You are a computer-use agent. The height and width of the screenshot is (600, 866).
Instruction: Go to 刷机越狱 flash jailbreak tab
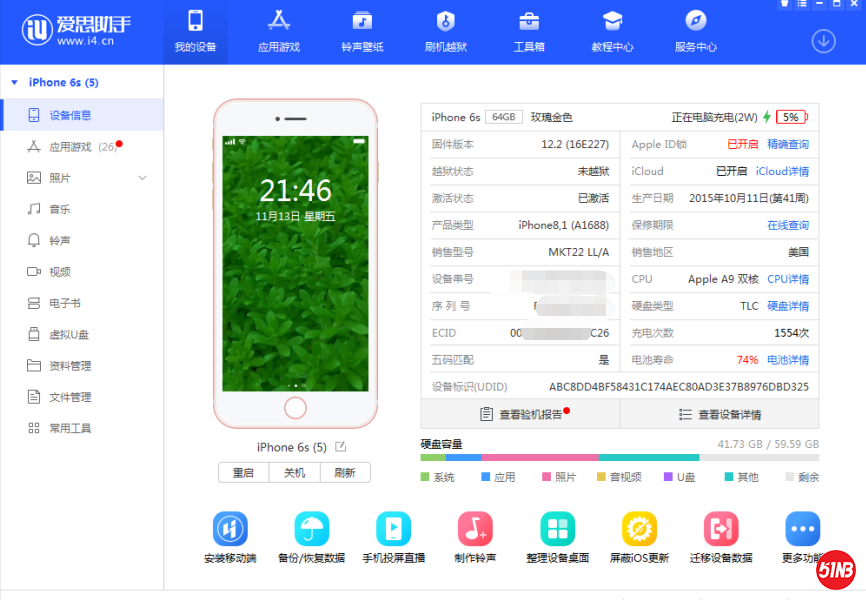coord(446,32)
